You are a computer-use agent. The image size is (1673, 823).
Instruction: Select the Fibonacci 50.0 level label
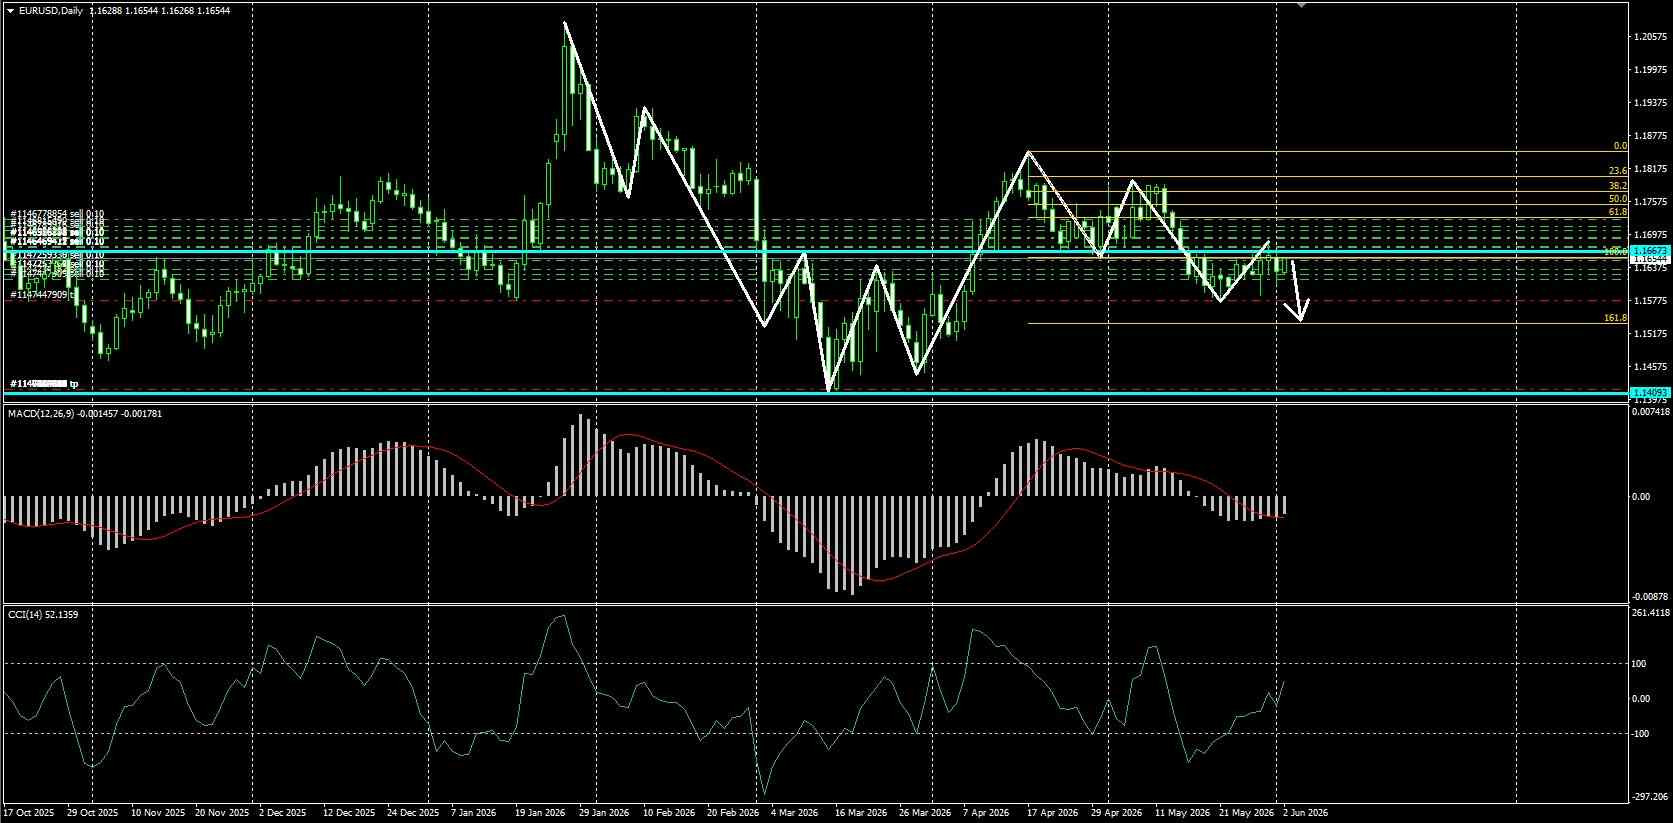pos(1617,200)
